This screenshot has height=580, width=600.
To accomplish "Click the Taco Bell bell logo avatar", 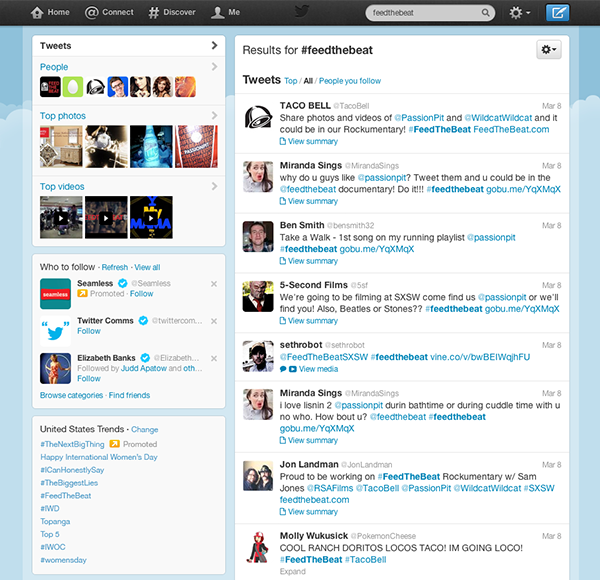I will (258, 117).
